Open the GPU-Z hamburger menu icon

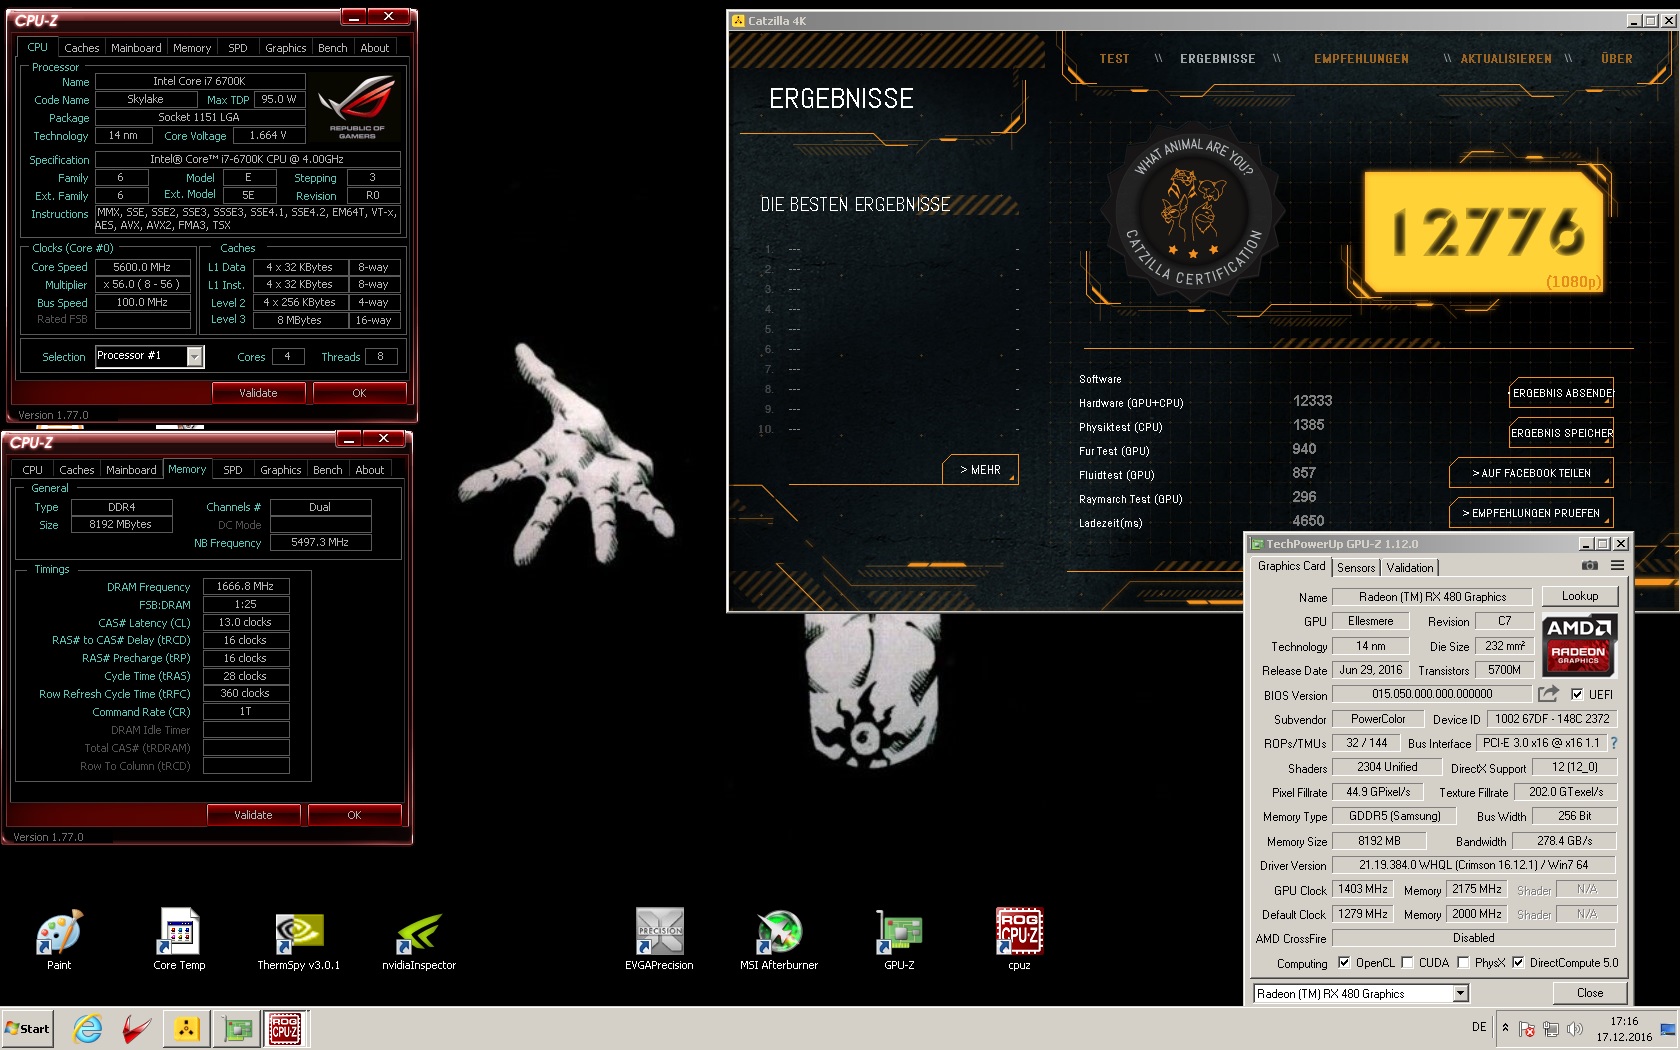tap(1617, 566)
